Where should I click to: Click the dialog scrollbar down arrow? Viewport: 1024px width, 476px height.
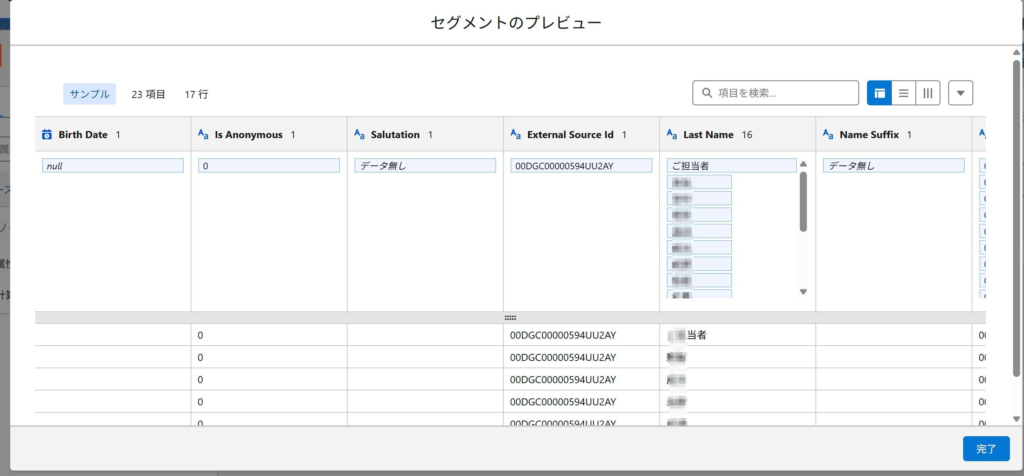coord(1016,419)
